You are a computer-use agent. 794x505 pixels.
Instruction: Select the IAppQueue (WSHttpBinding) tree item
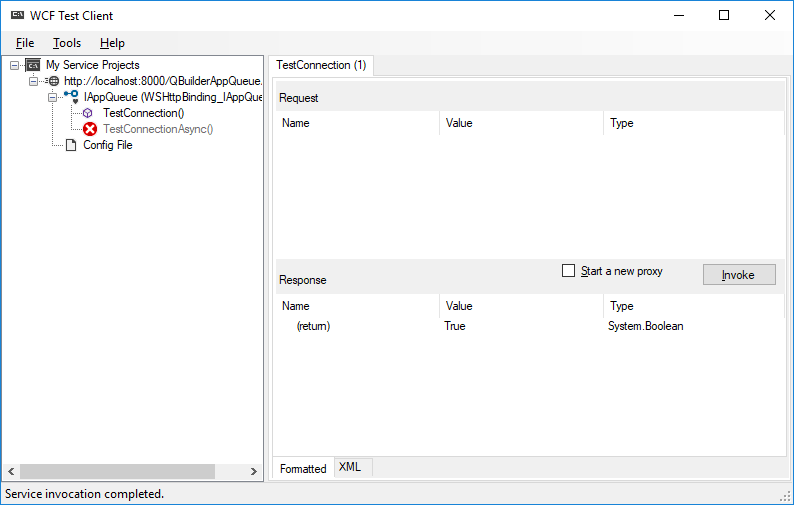[x=173, y=97]
